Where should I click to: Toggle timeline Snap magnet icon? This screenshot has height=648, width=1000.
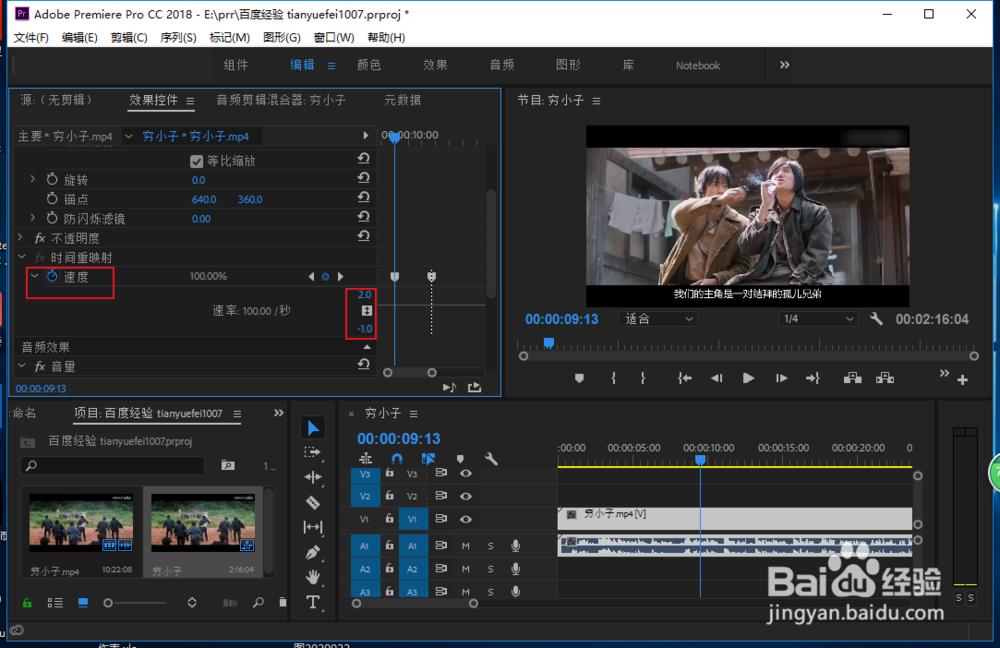(397, 459)
